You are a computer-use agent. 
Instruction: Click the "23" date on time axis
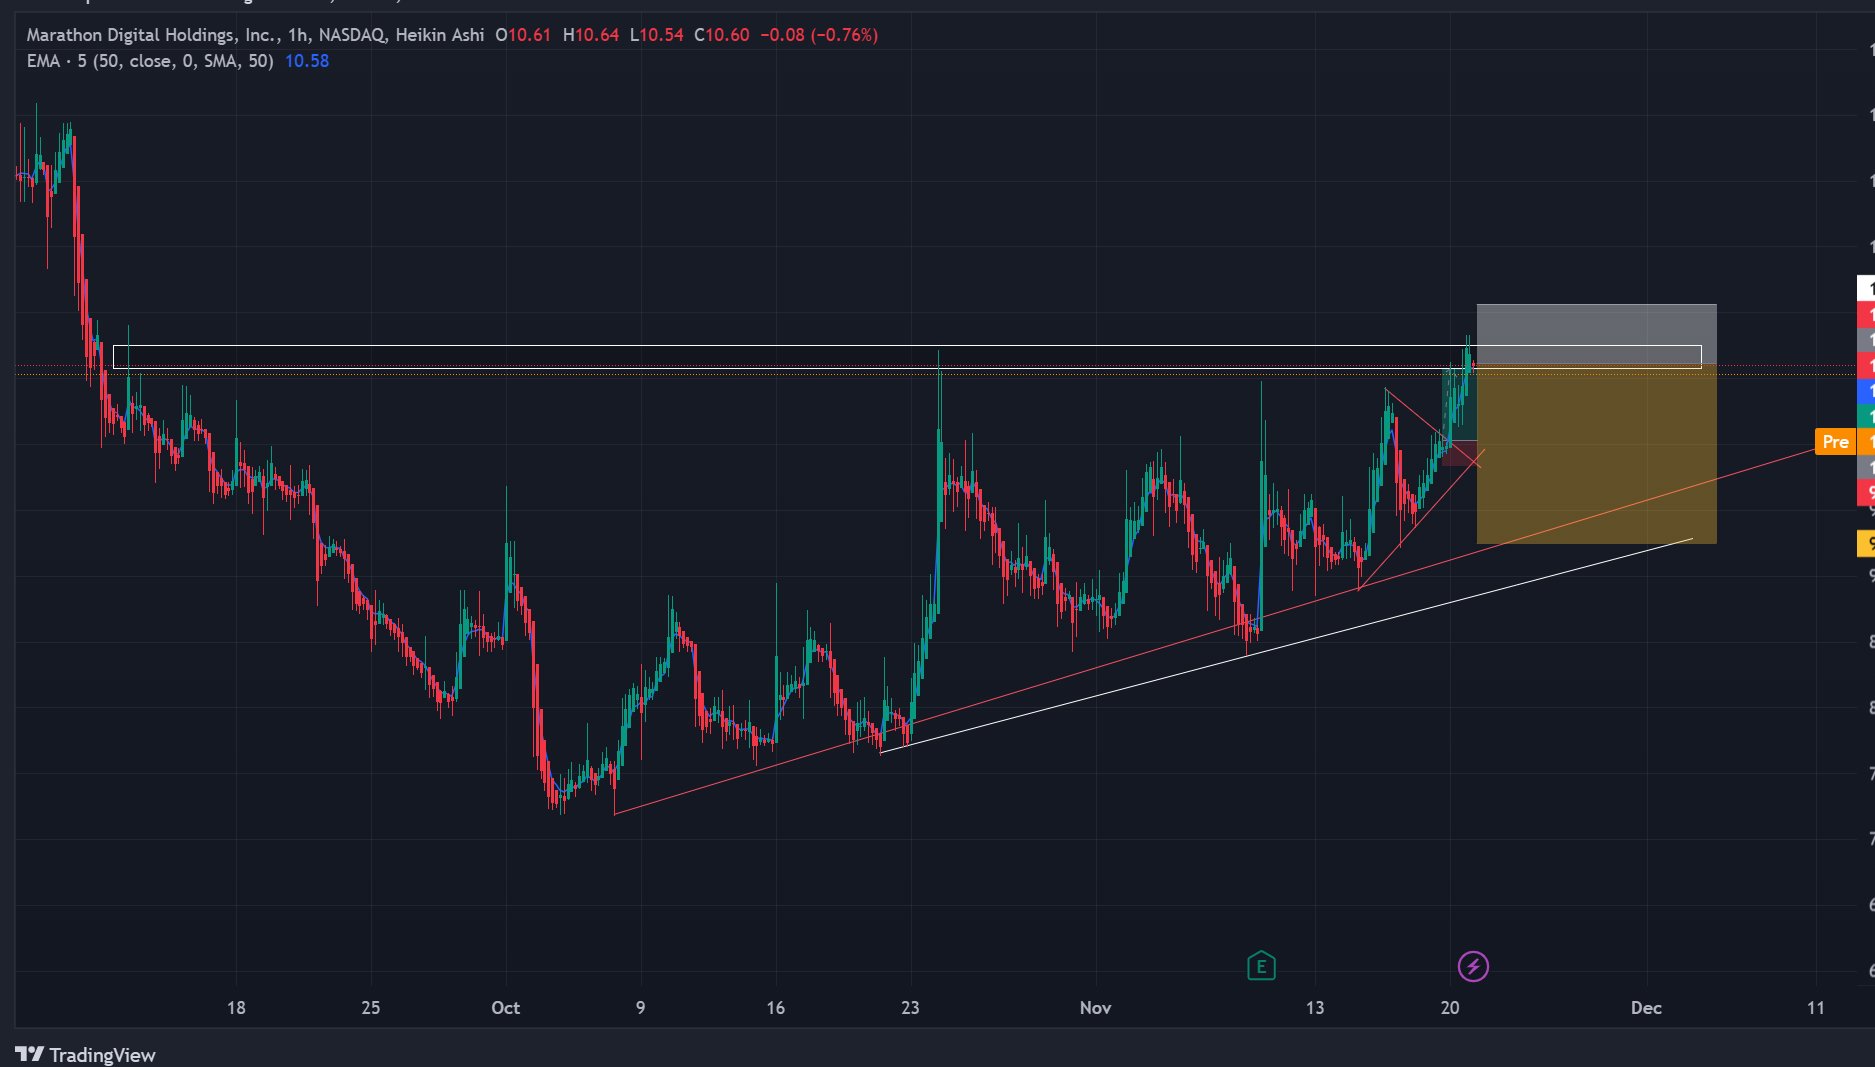coord(910,1007)
